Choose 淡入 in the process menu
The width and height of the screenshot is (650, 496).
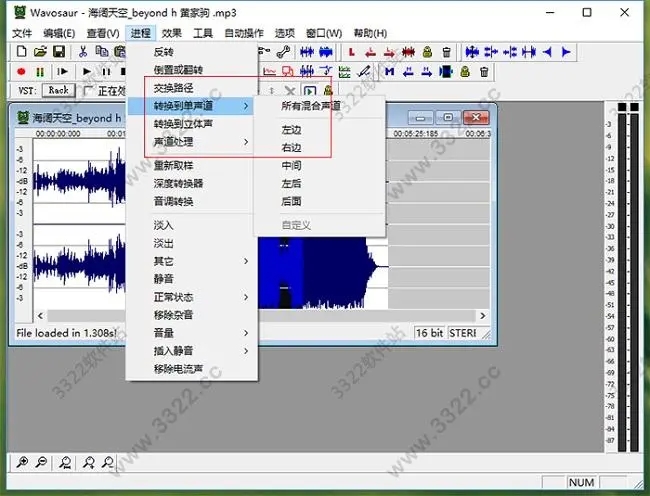coord(163,225)
